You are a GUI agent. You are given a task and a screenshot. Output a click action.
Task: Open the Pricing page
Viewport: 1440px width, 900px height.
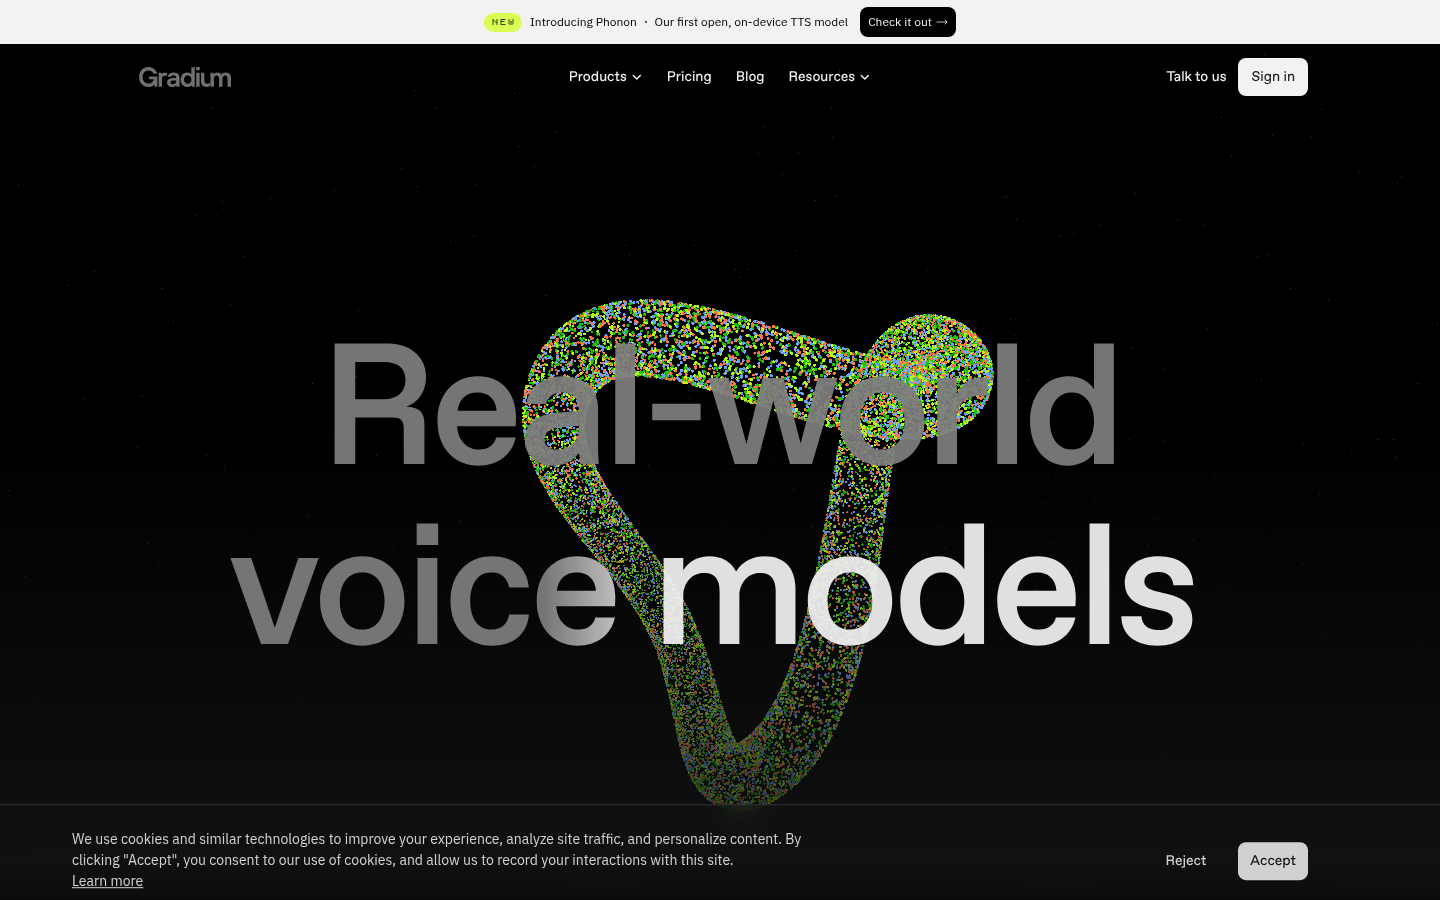(x=689, y=77)
